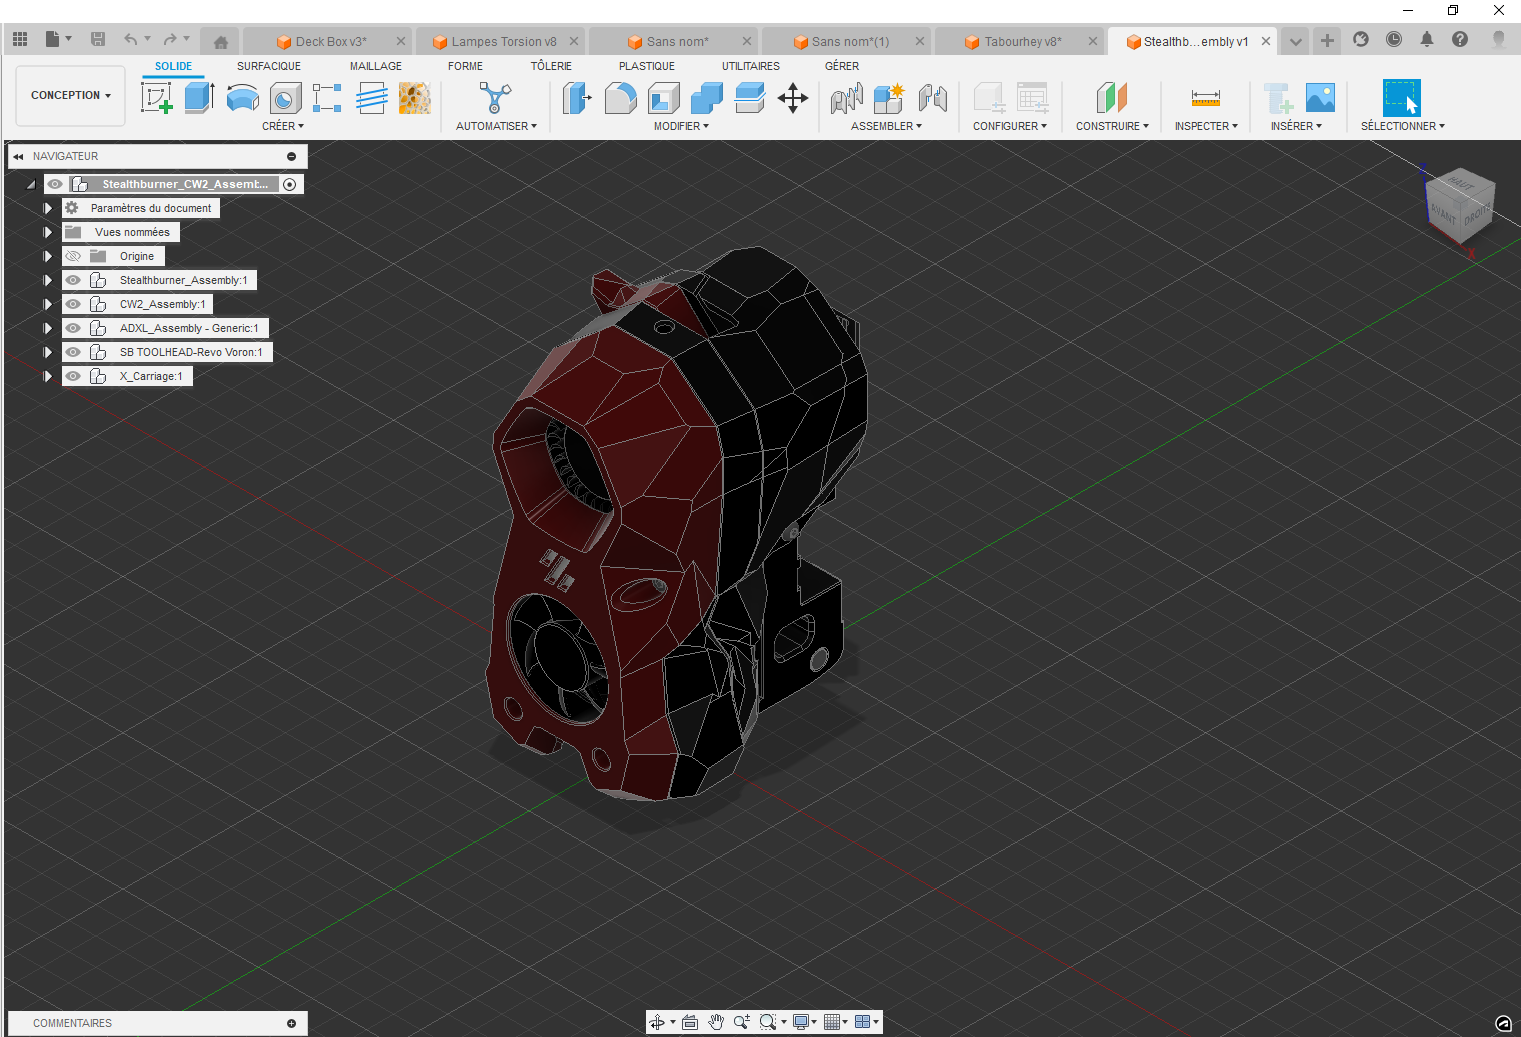The width and height of the screenshot is (1521, 1037).
Task: Hide the CW2_Assembly:1 component
Action: 73,304
